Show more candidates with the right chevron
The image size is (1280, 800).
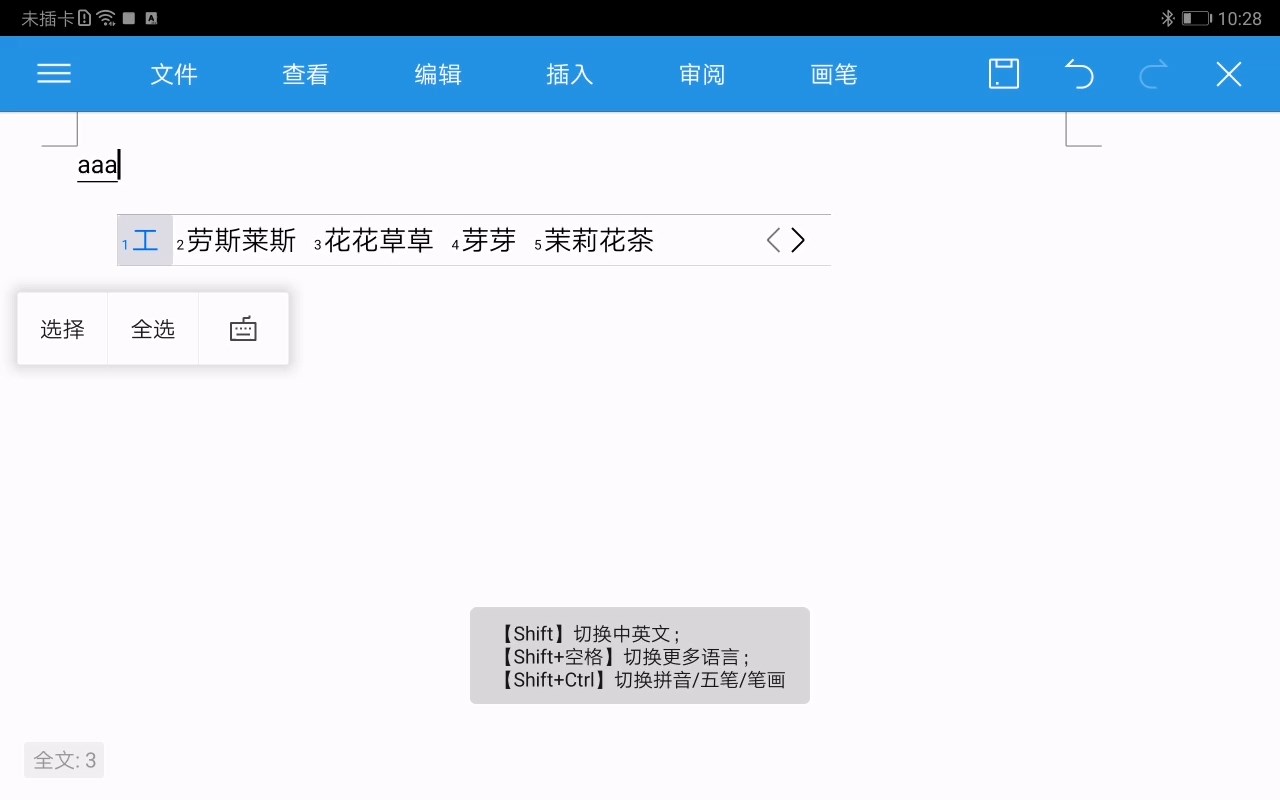798,240
